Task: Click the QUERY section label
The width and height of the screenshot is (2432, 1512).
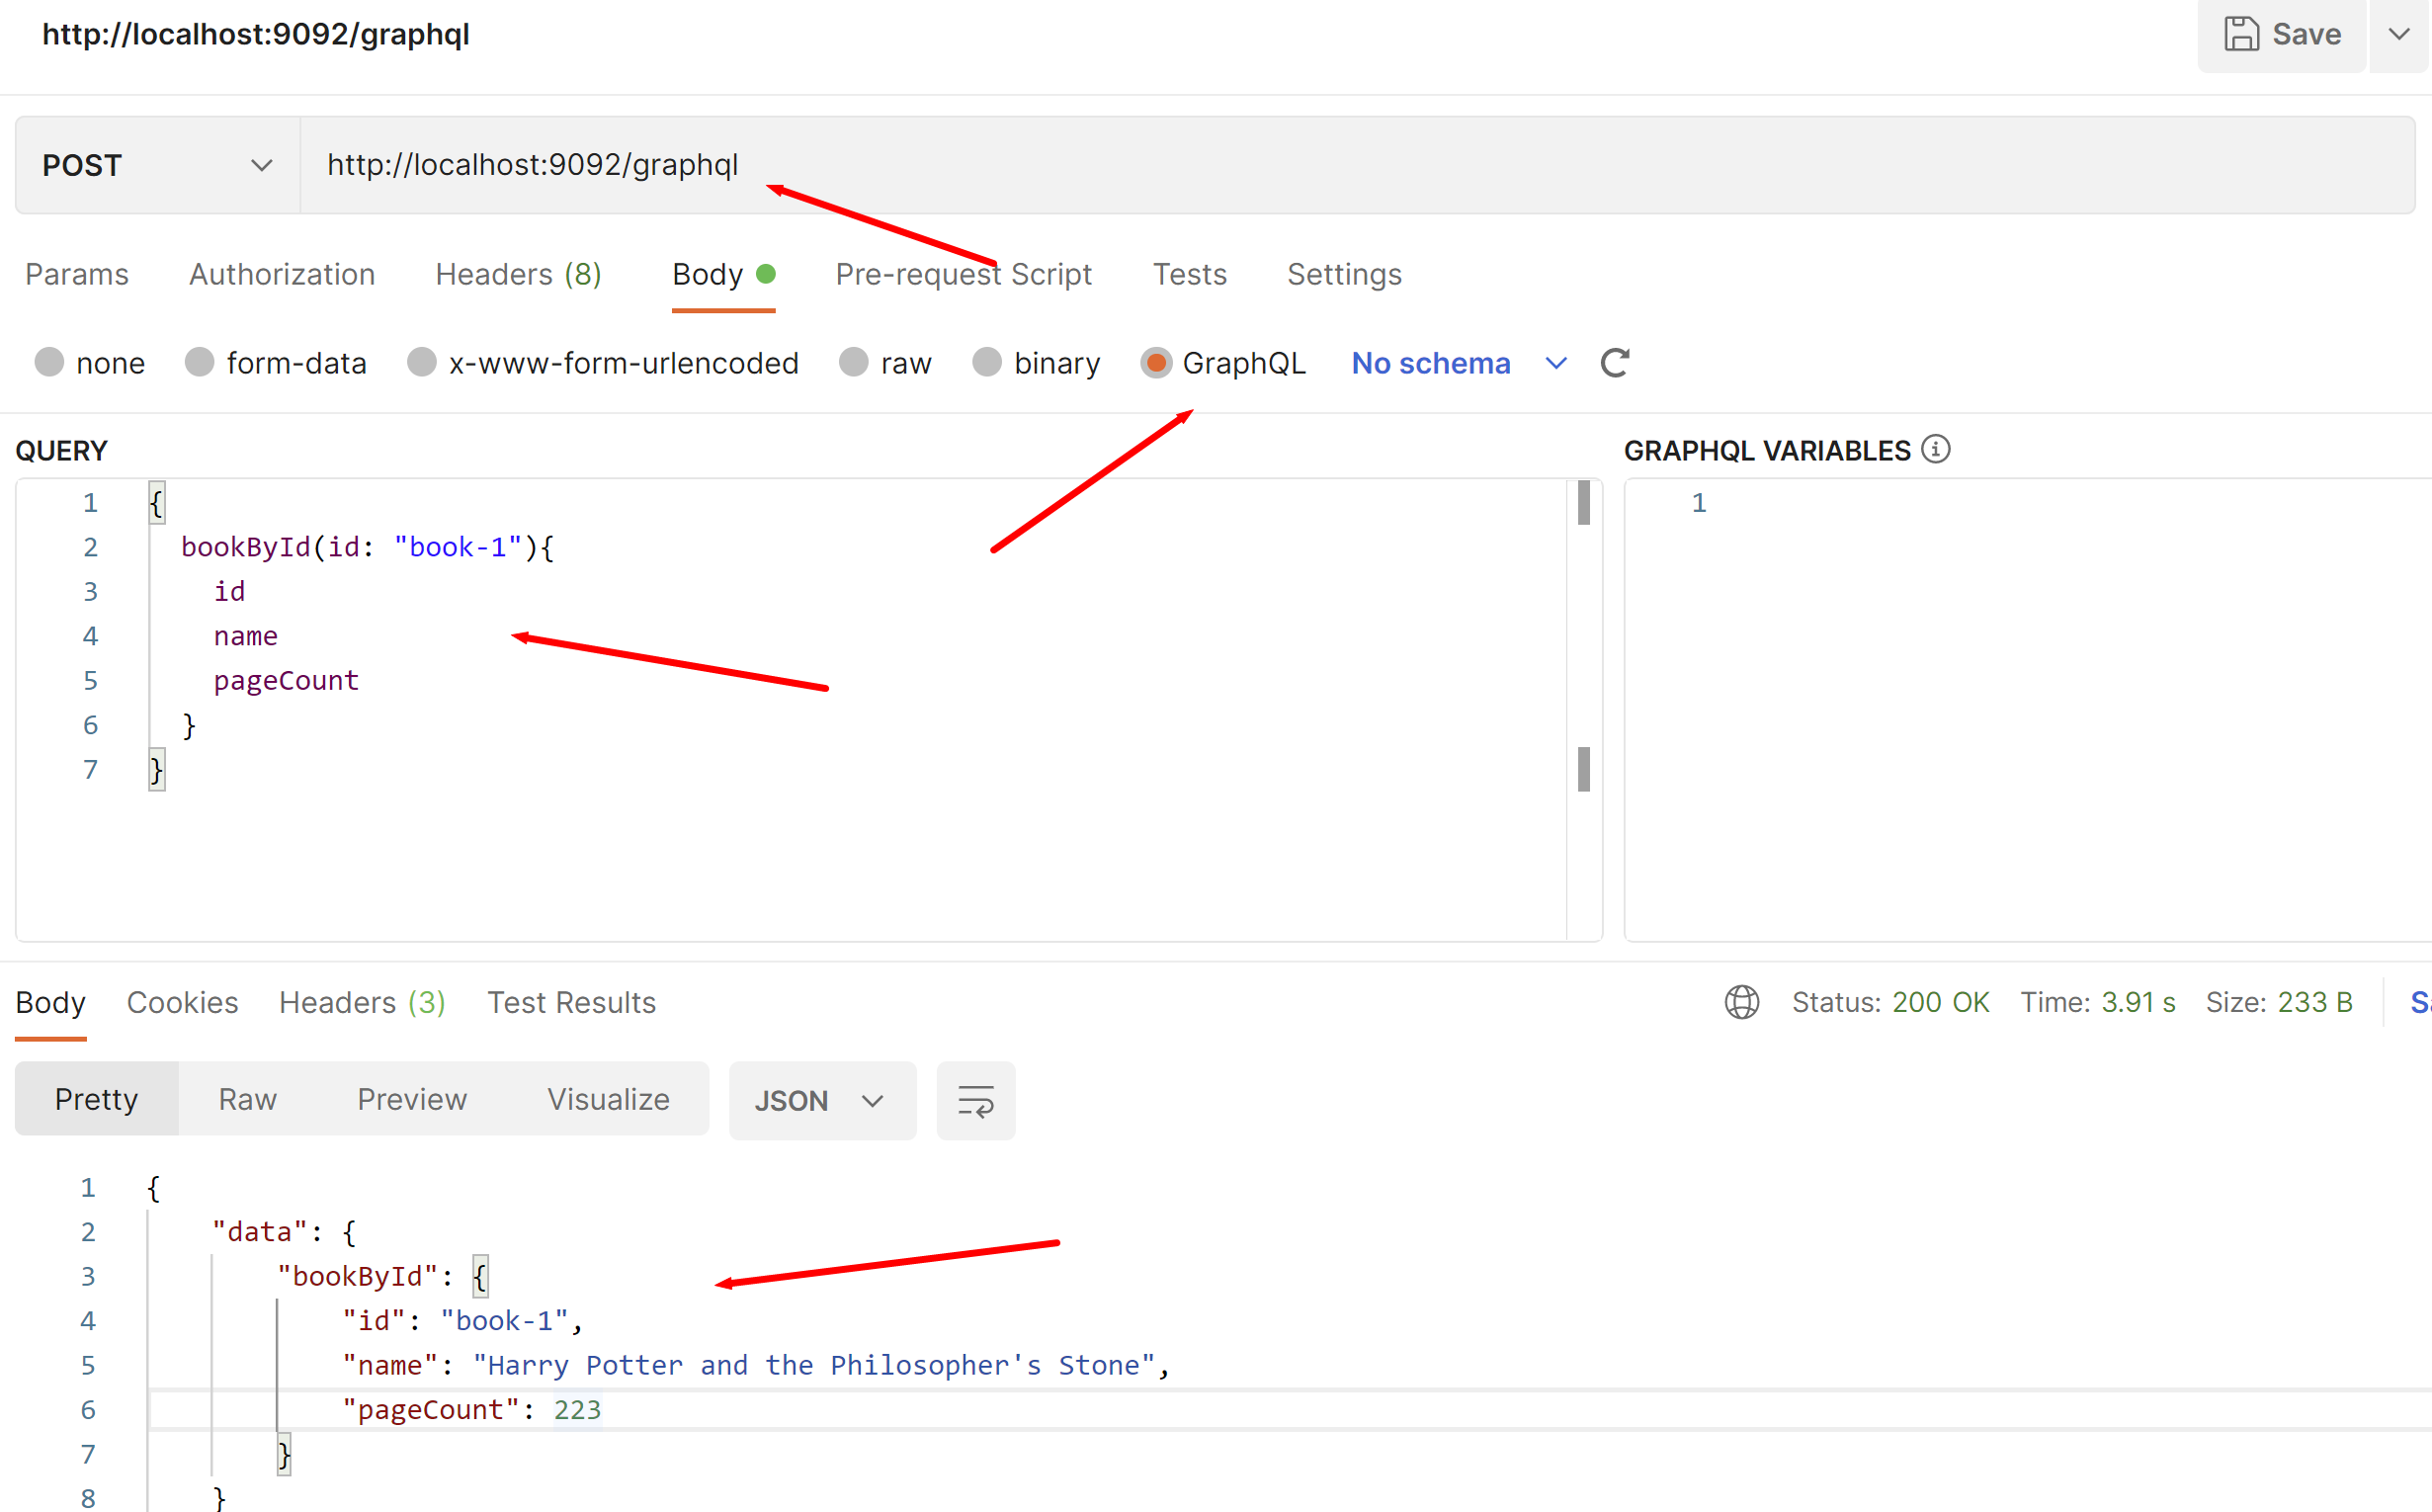Action: pos(61,451)
